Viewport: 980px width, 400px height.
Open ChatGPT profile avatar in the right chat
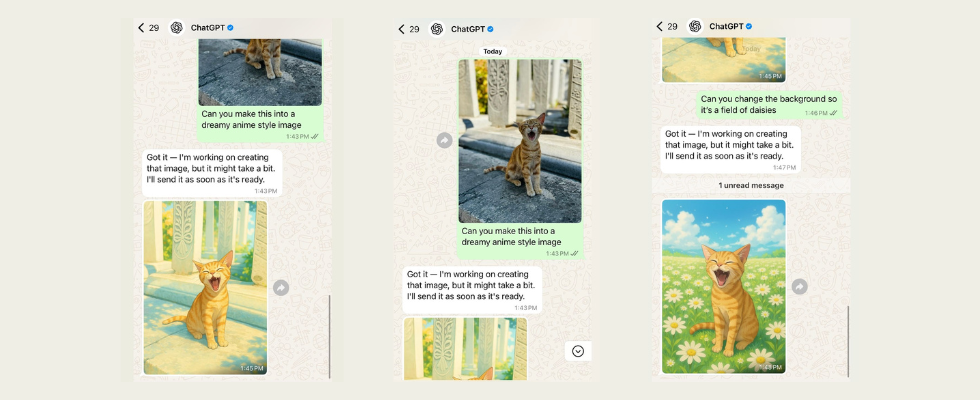[695, 26]
